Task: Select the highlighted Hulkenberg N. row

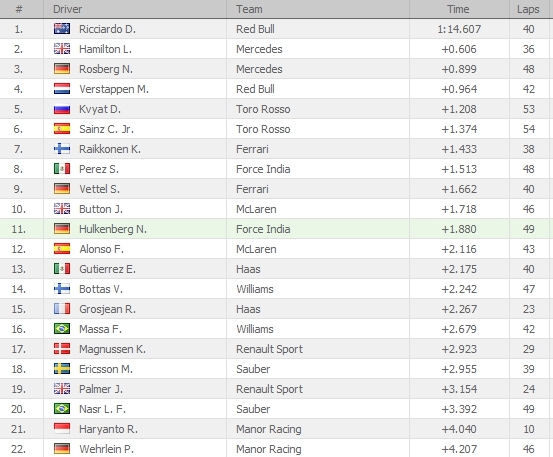Action: tap(276, 229)
